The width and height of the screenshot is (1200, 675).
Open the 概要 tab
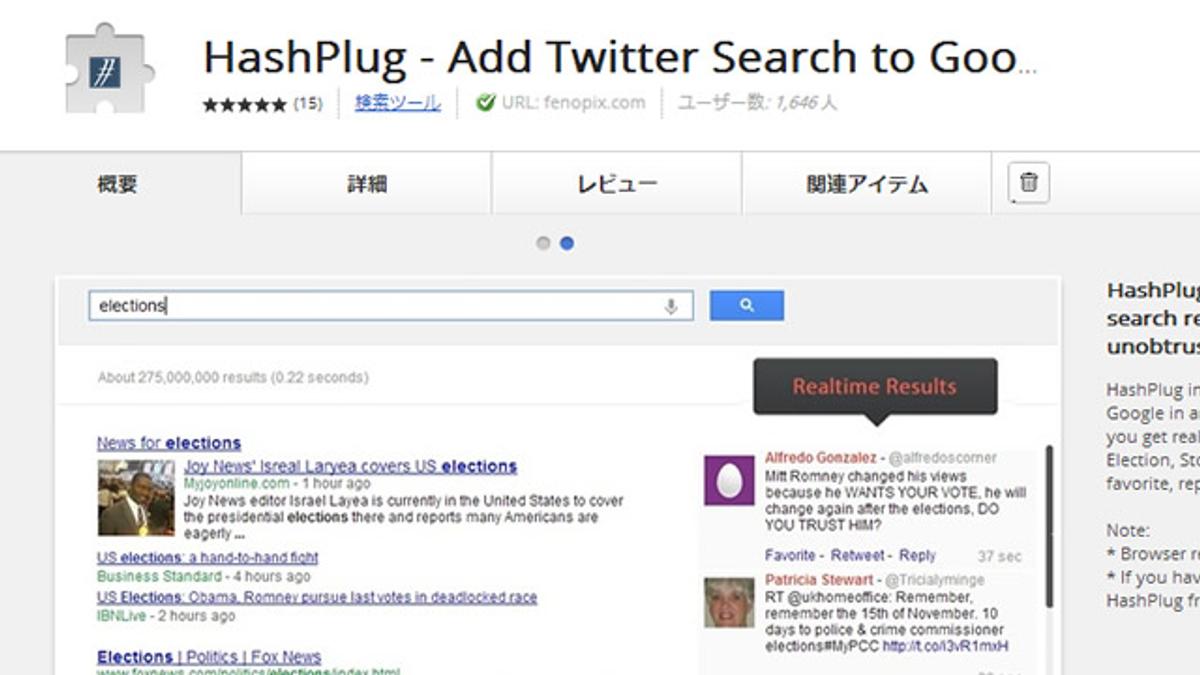click(x=117, y=184)
